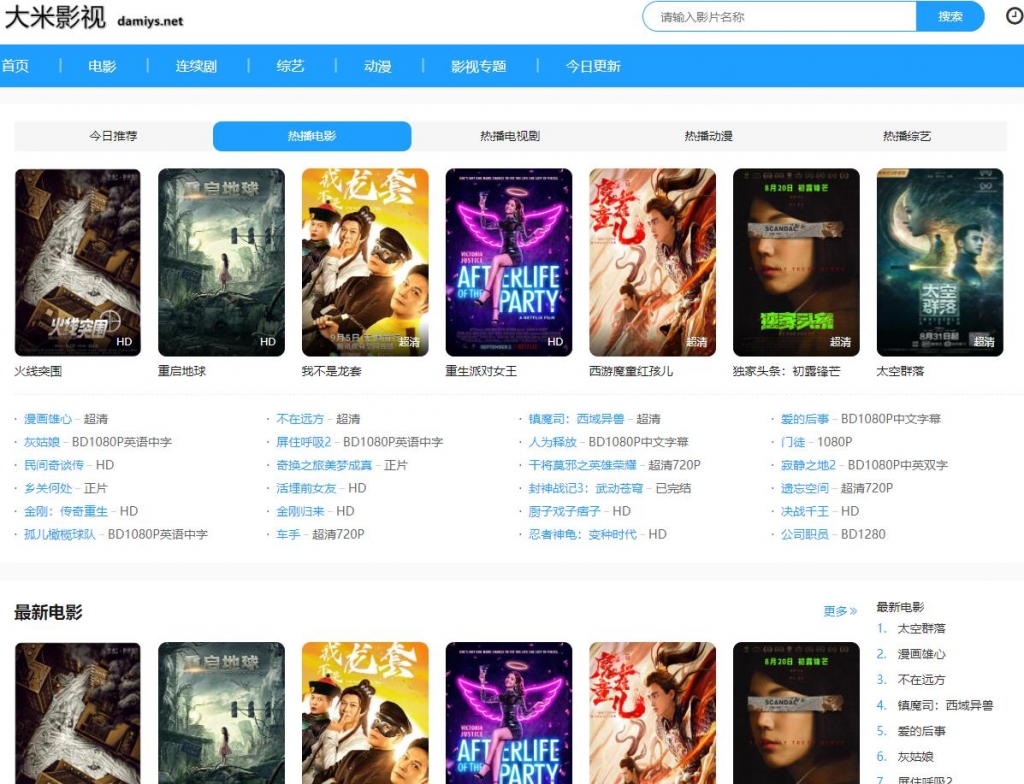Open ranked item 6 灰姑娘
Image resolution: width=1024 pixels, height=784 pixels.
point(916,757)
